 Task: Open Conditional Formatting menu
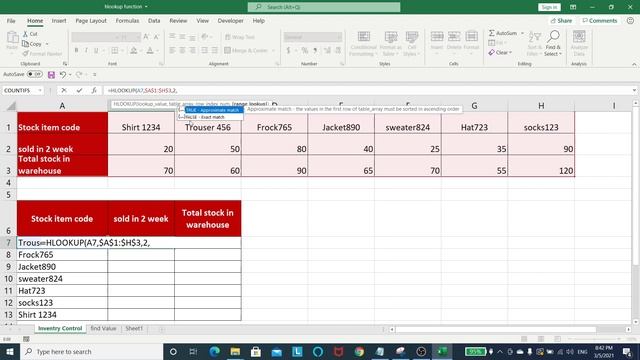pos(363,43)
